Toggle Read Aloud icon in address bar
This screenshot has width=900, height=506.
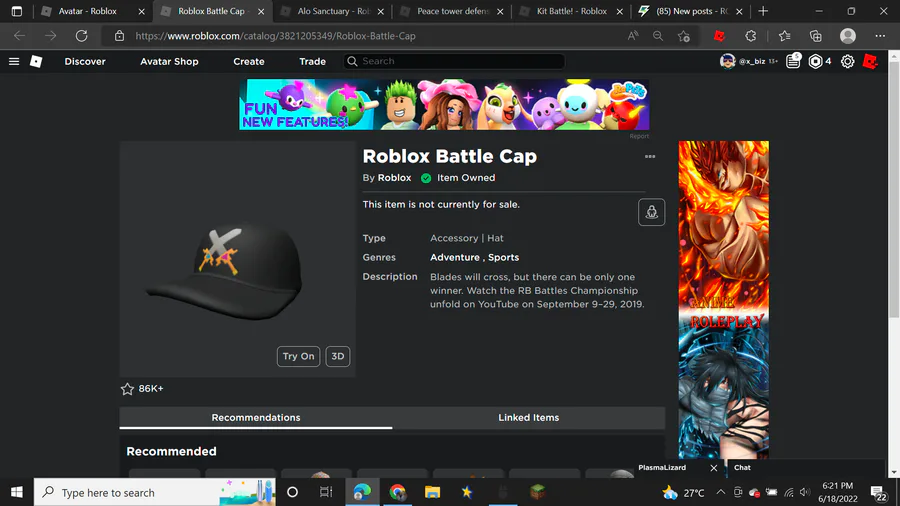click(633, 36)
